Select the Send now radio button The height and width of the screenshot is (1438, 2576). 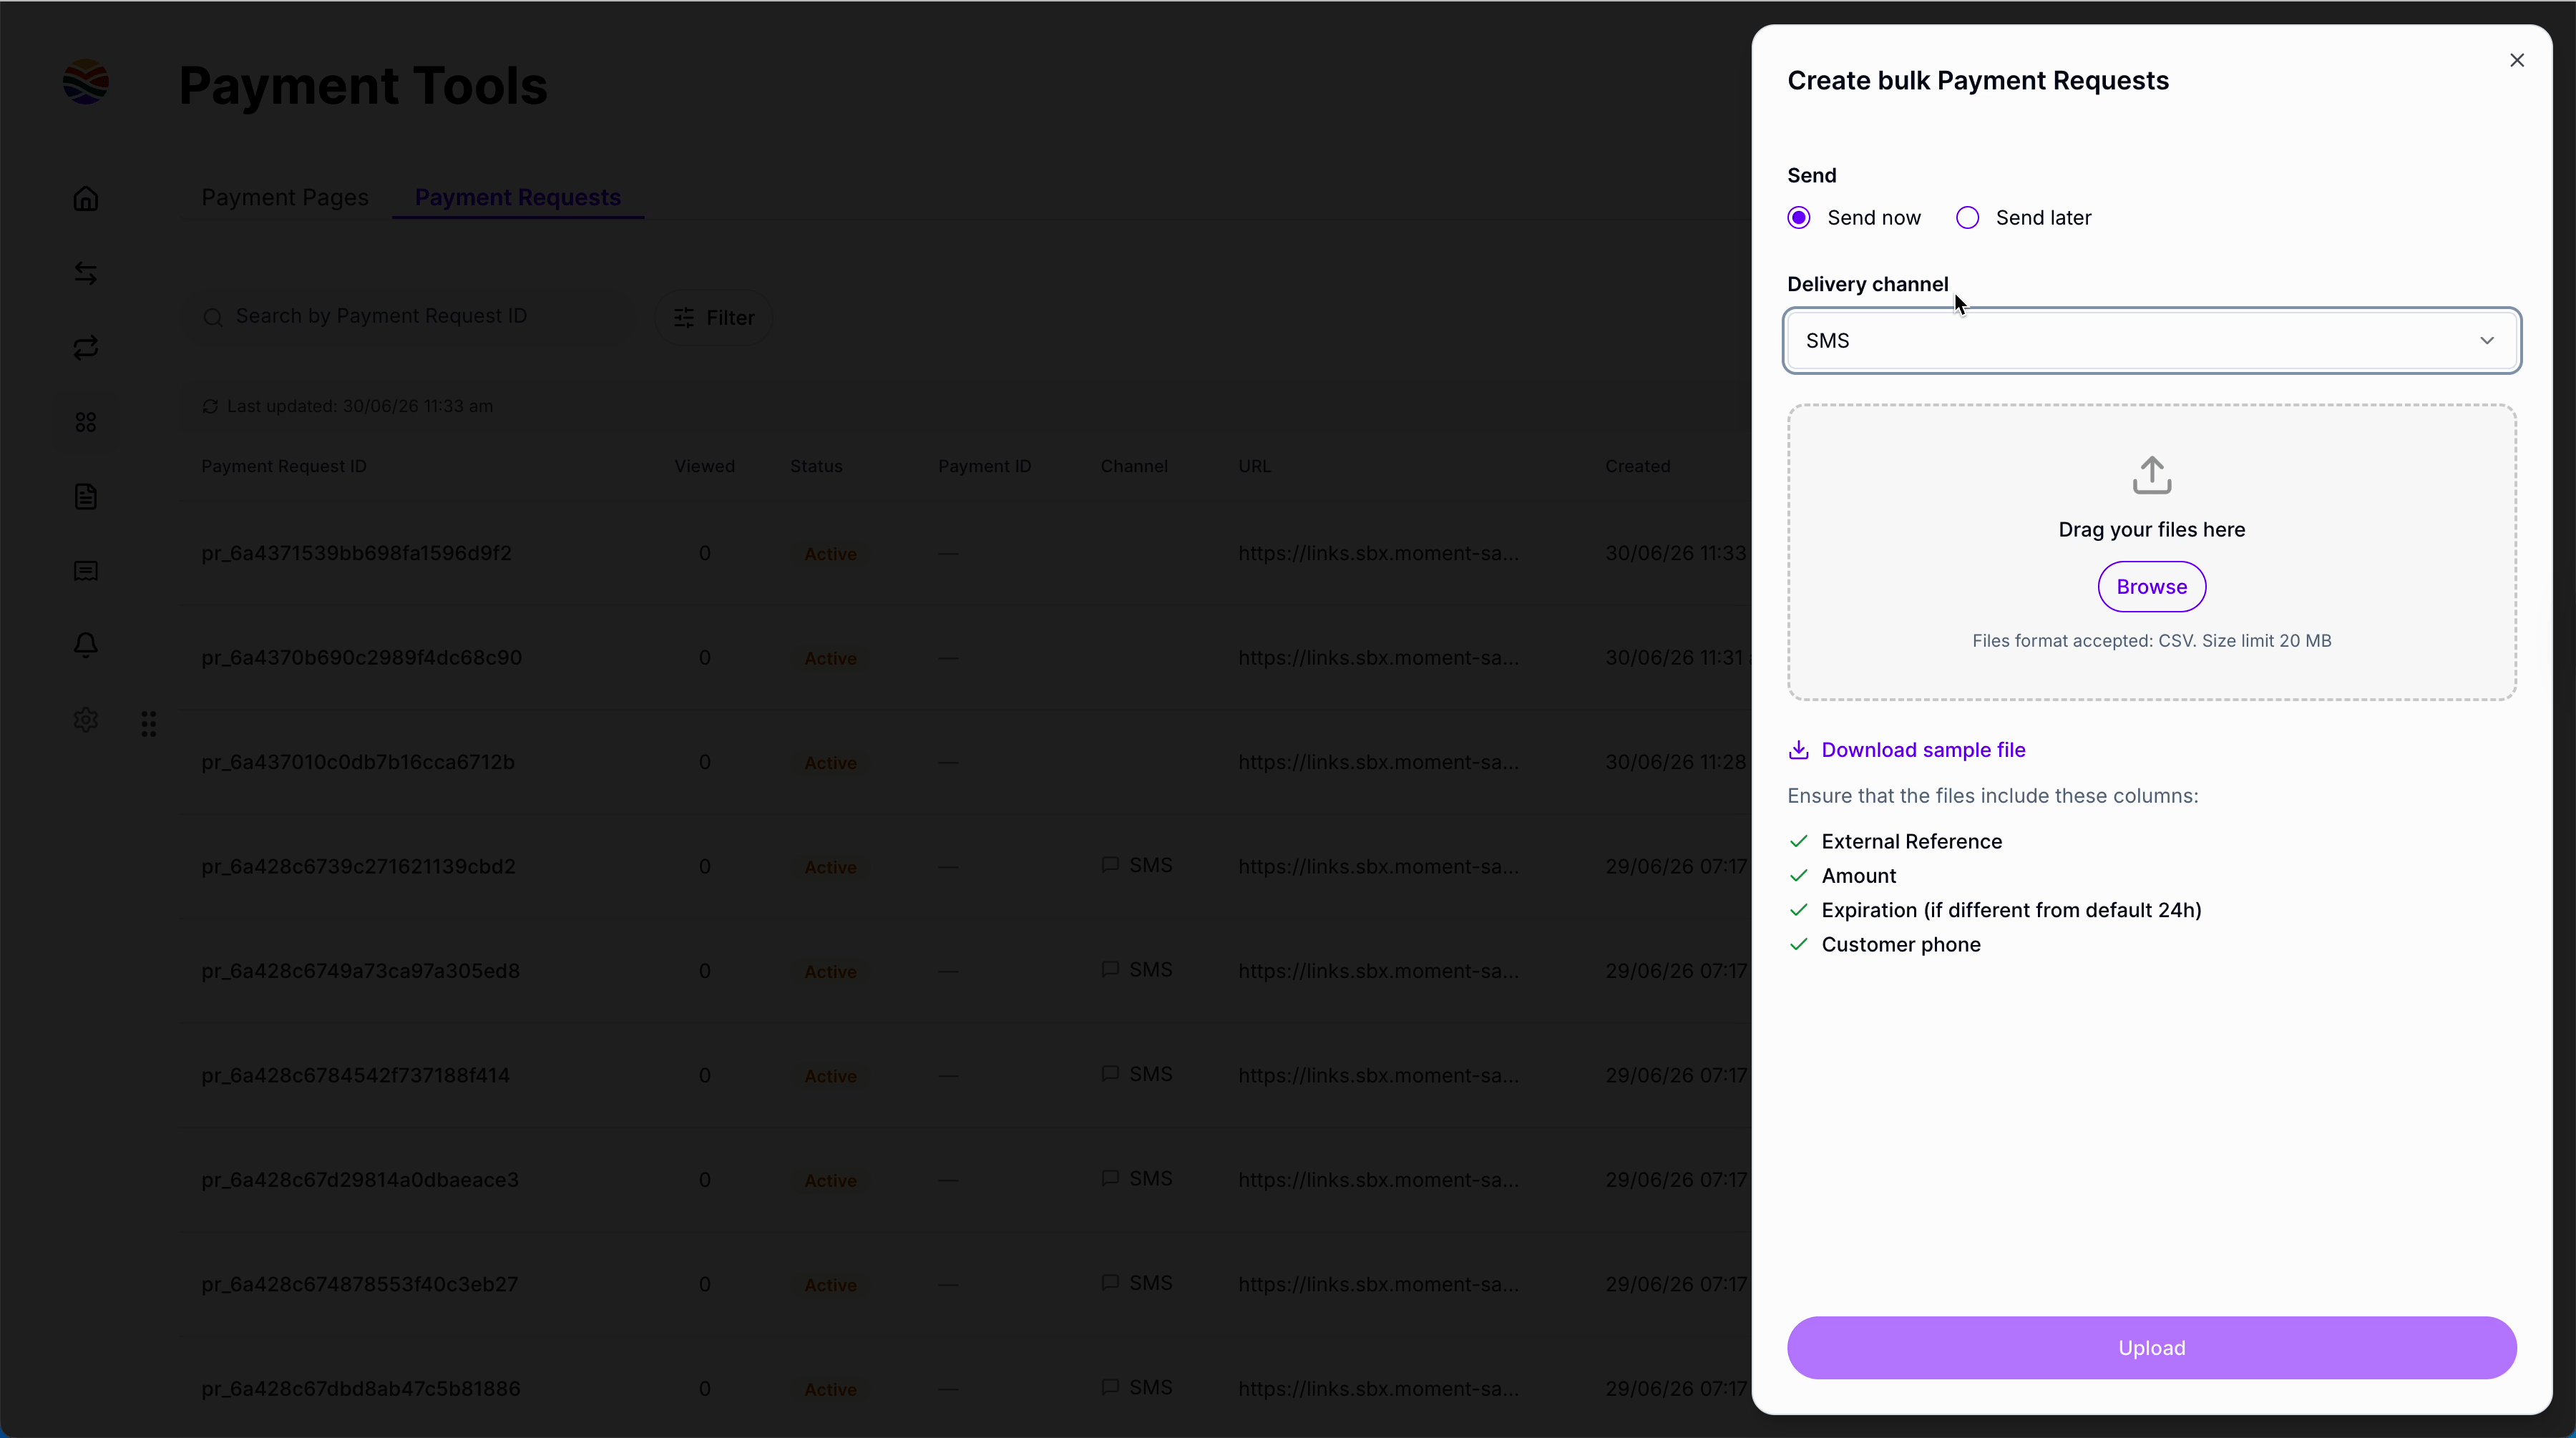pos(1799,218)
